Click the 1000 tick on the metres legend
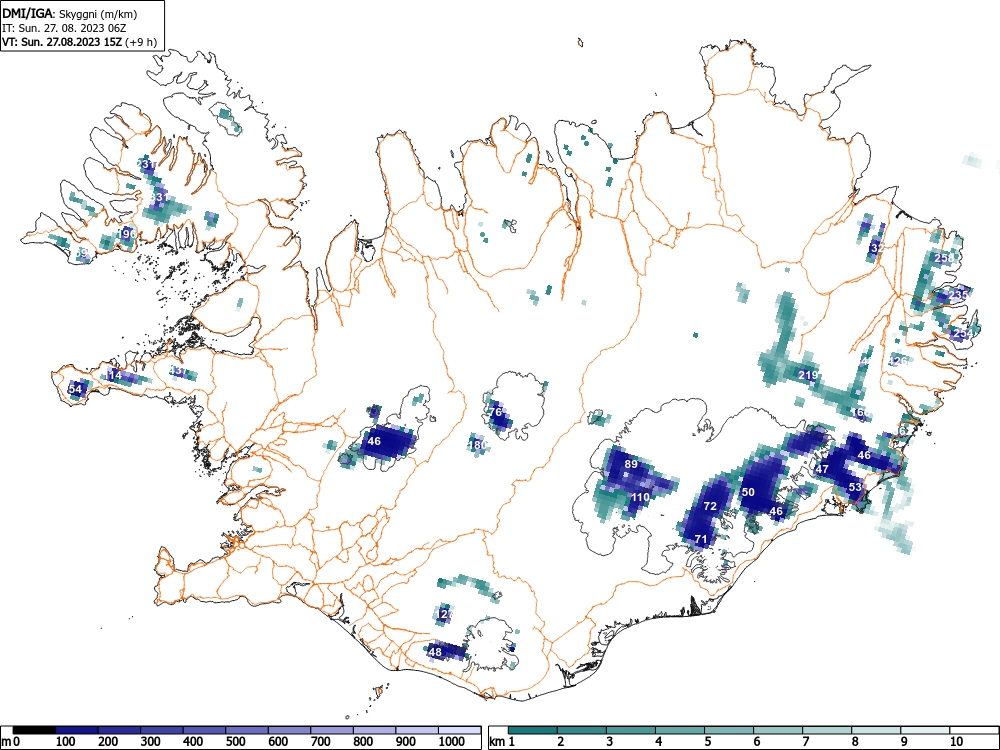This screenshot has height=750, width=1000. tap(452, 742)
